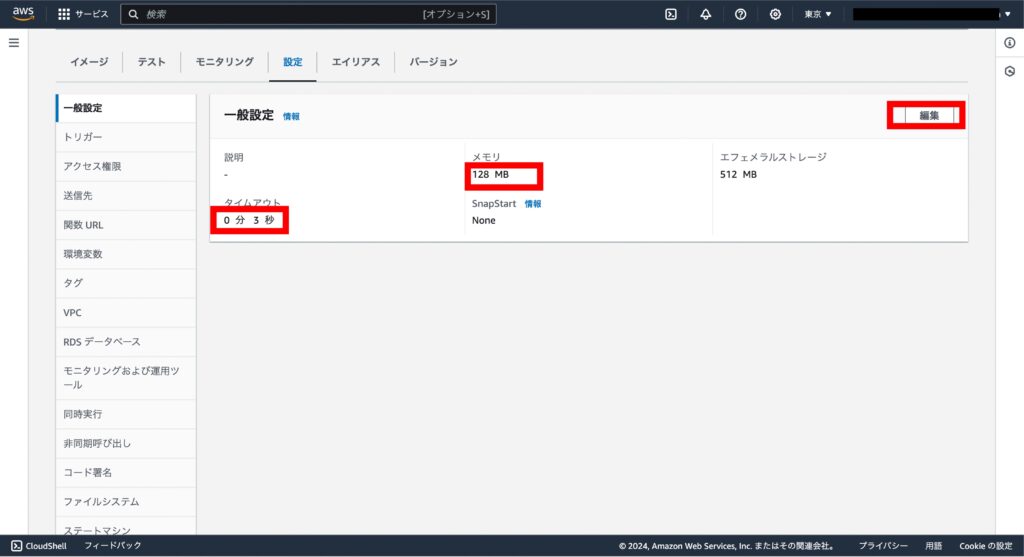Open モニタリングおよび運用ツール in side menu

point(126,377)
